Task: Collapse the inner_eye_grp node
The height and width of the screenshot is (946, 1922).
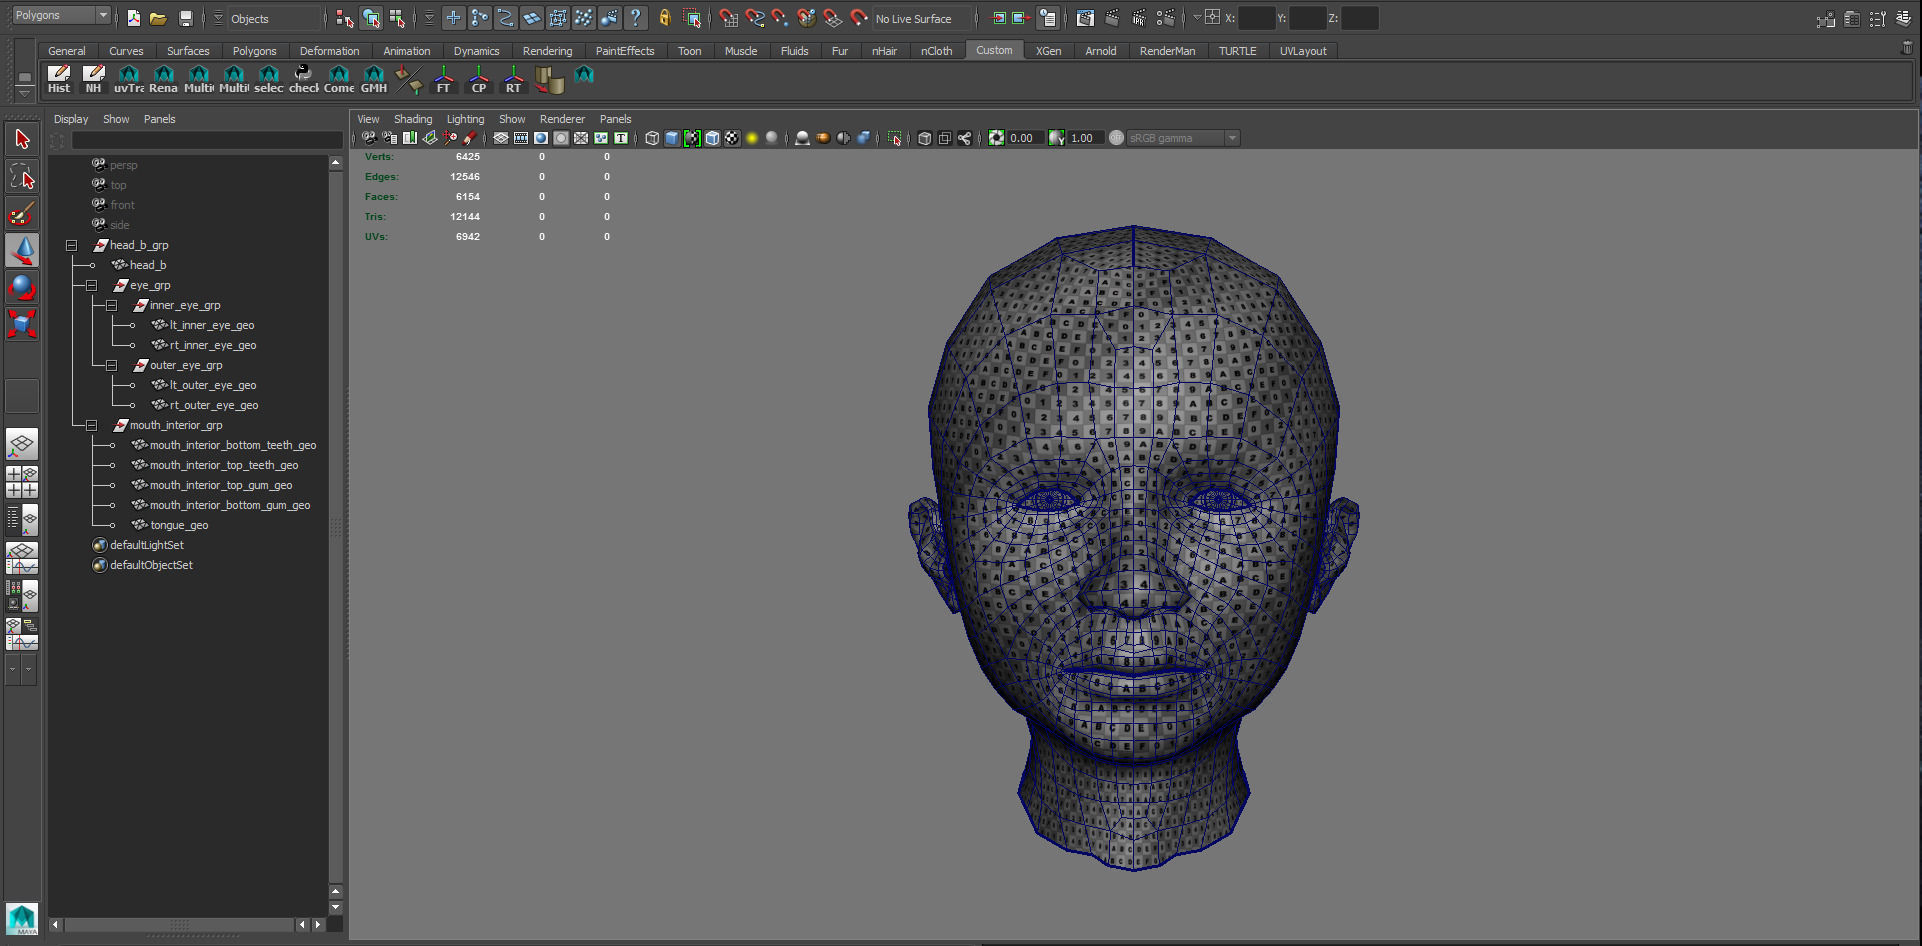Action: [111, 305]
